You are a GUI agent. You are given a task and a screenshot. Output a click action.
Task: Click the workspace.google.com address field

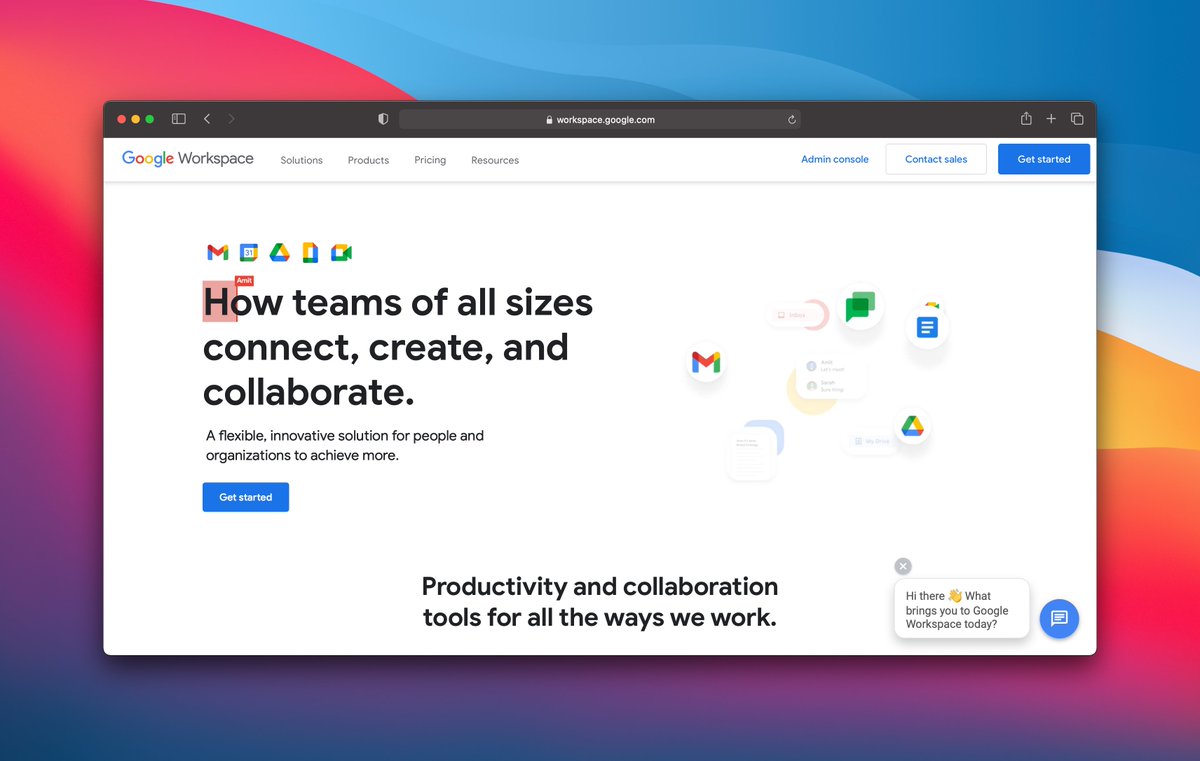(x=600, y=119)
